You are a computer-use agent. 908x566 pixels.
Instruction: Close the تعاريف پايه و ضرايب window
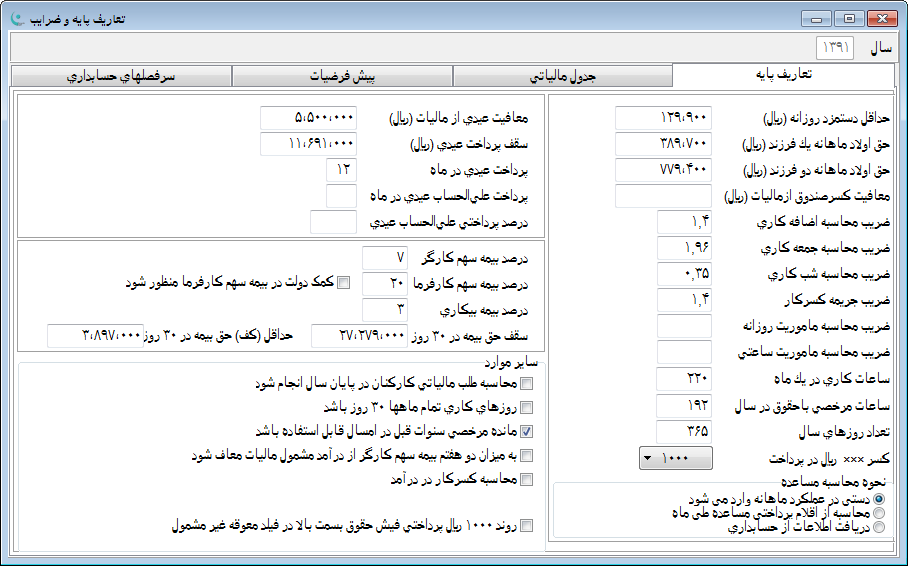[881, 17]
